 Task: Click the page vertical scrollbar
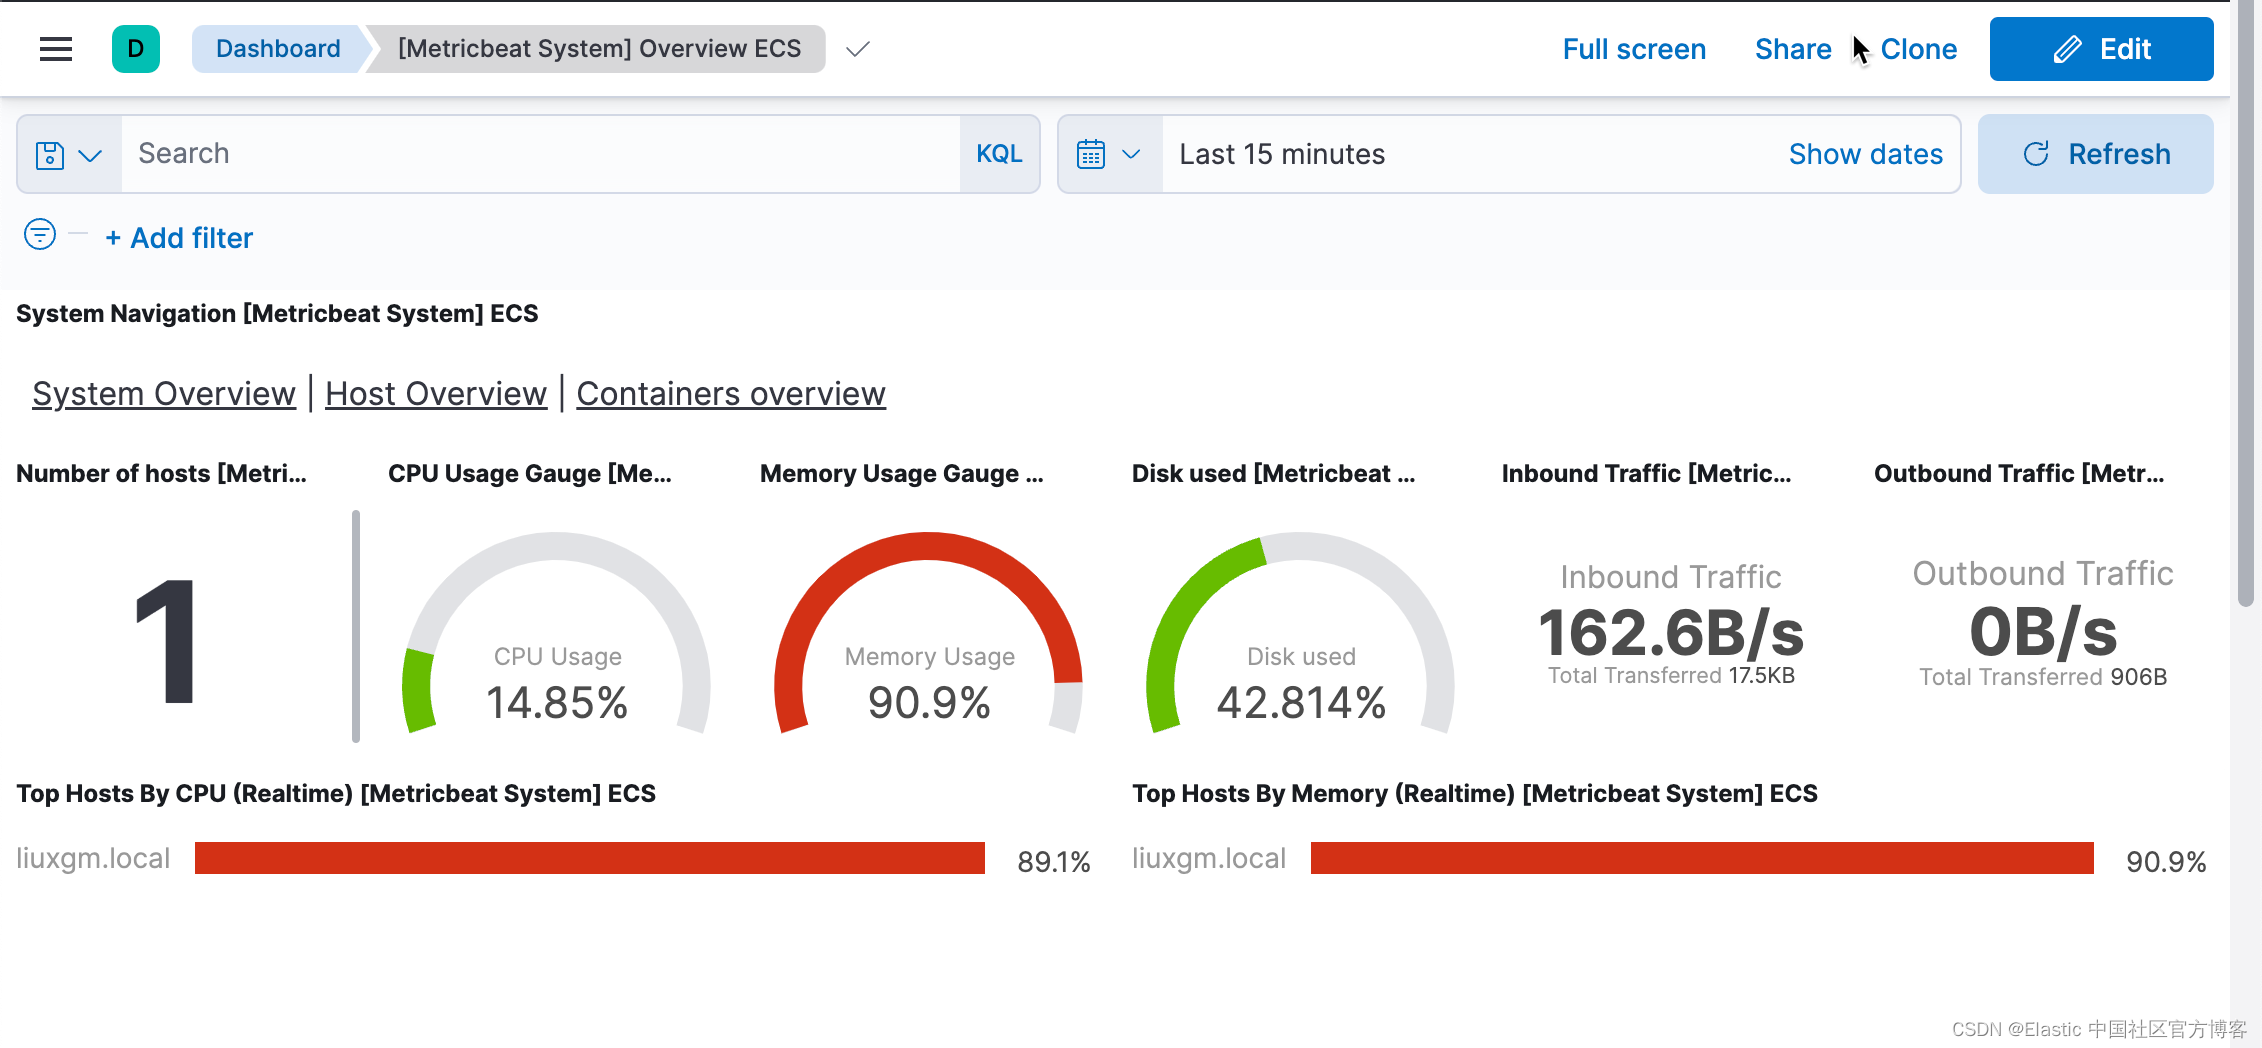(2246, 303)
